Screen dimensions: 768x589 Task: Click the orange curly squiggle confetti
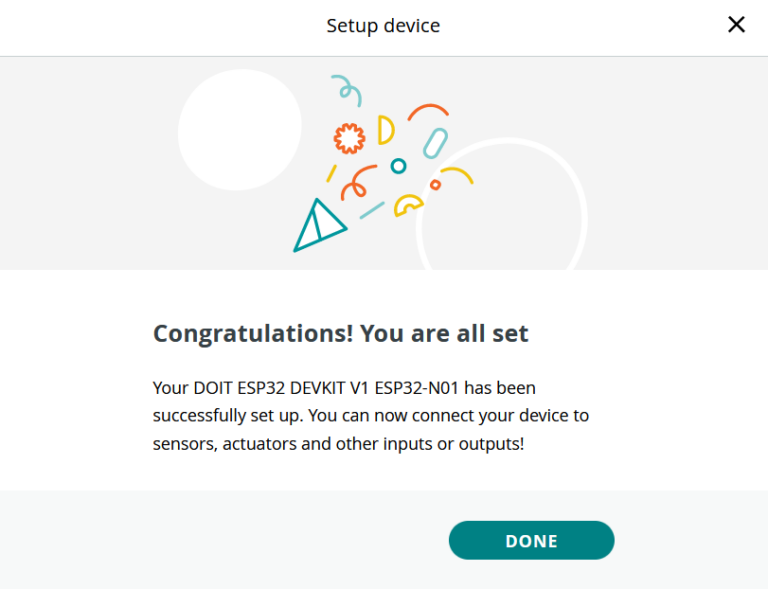tap(355, 182)
